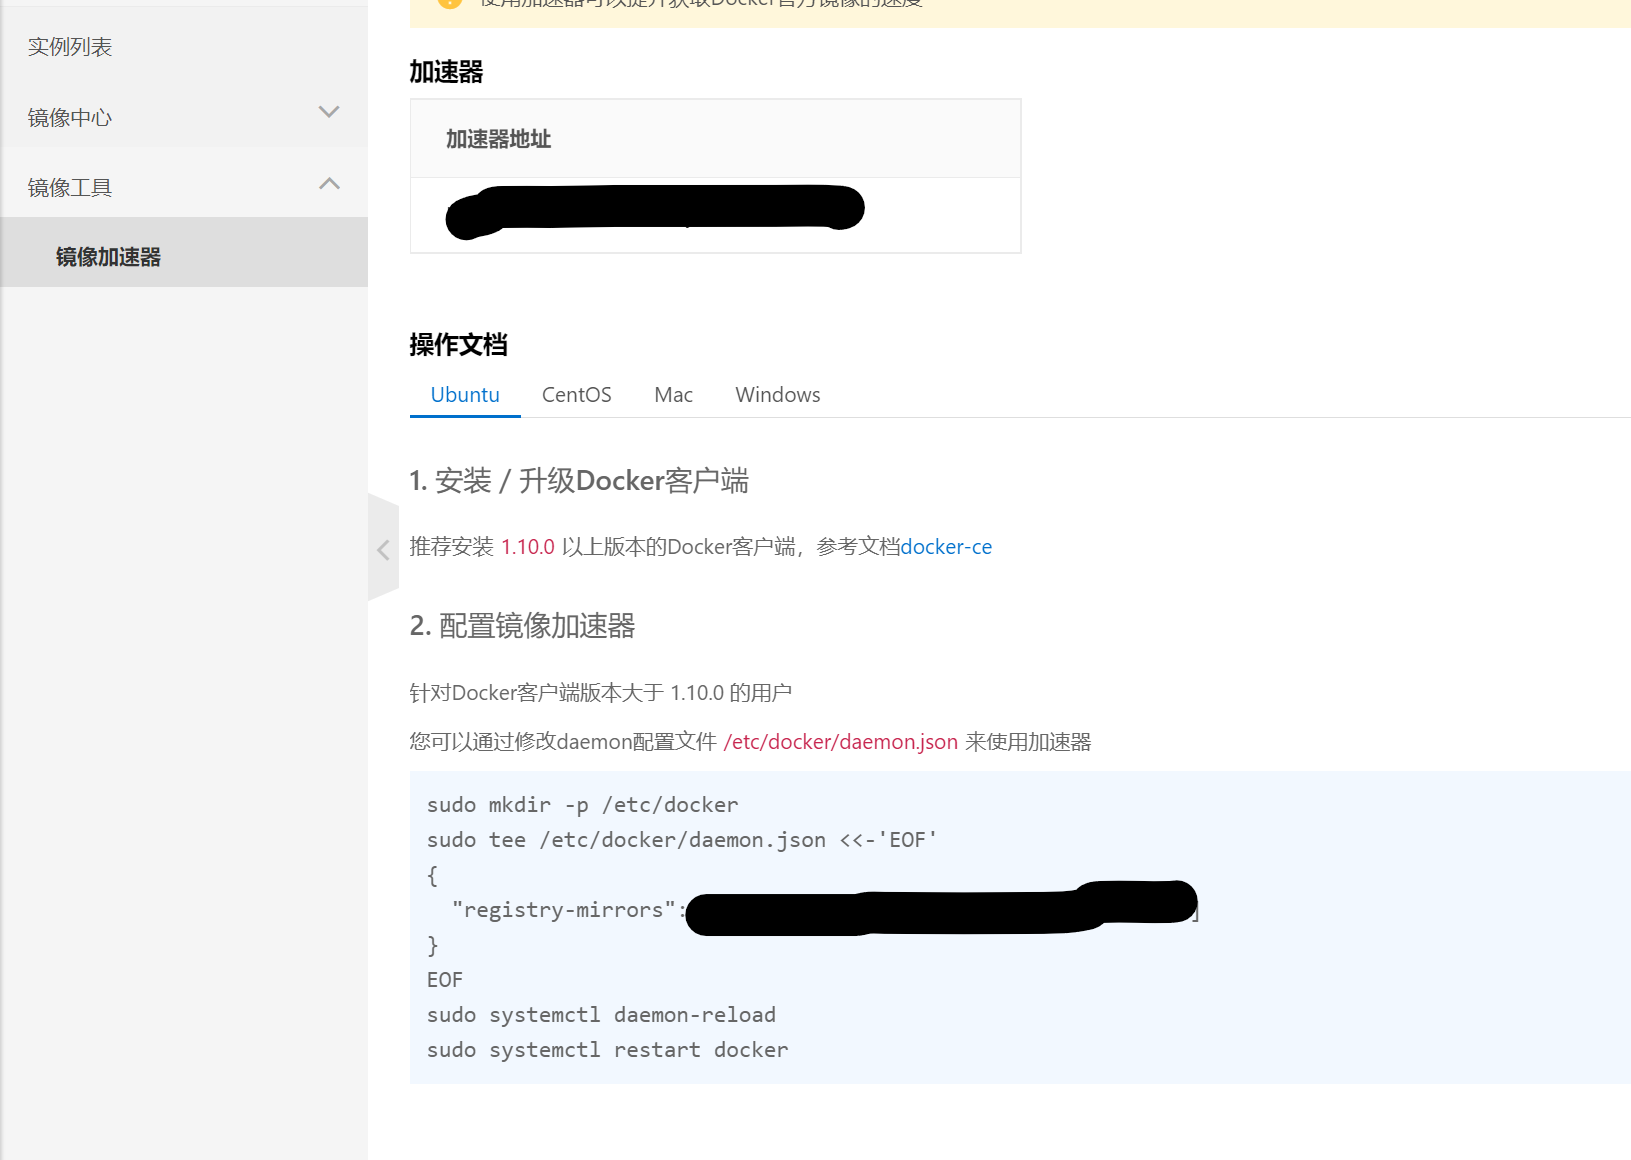
Task: Click the EOF line in code block
Action: [445, 980]
